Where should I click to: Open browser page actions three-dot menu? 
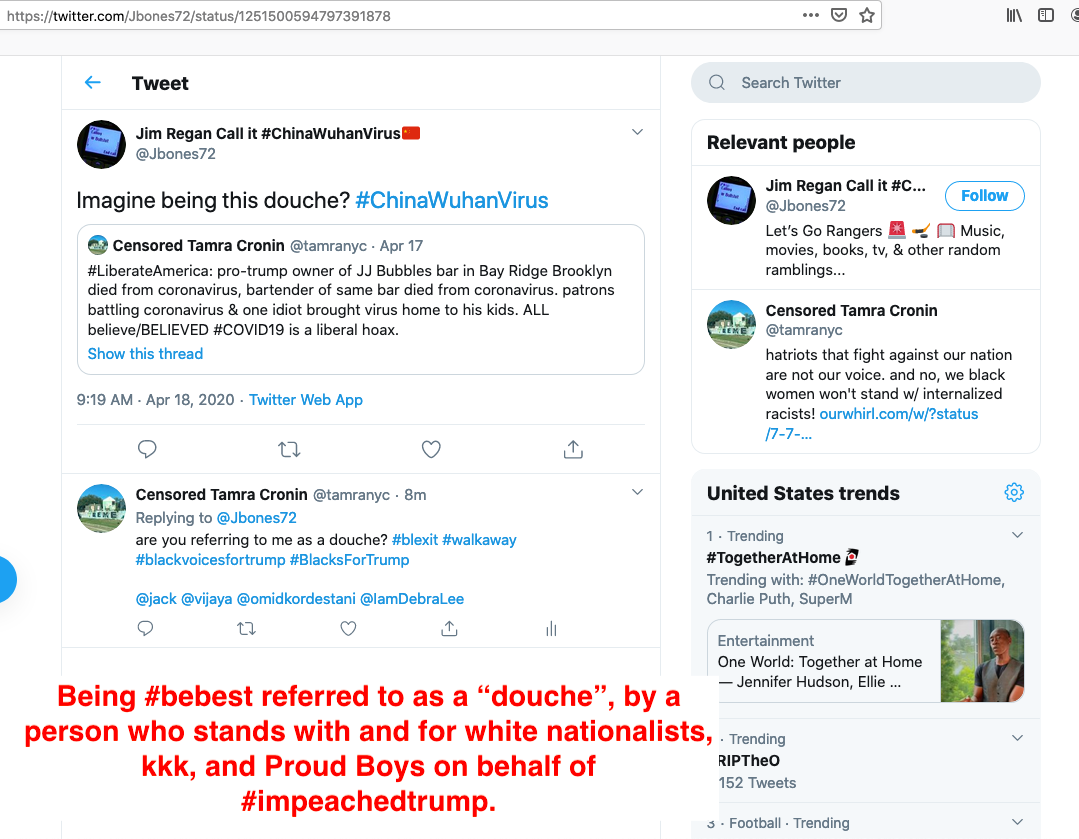tap(811, 15)
